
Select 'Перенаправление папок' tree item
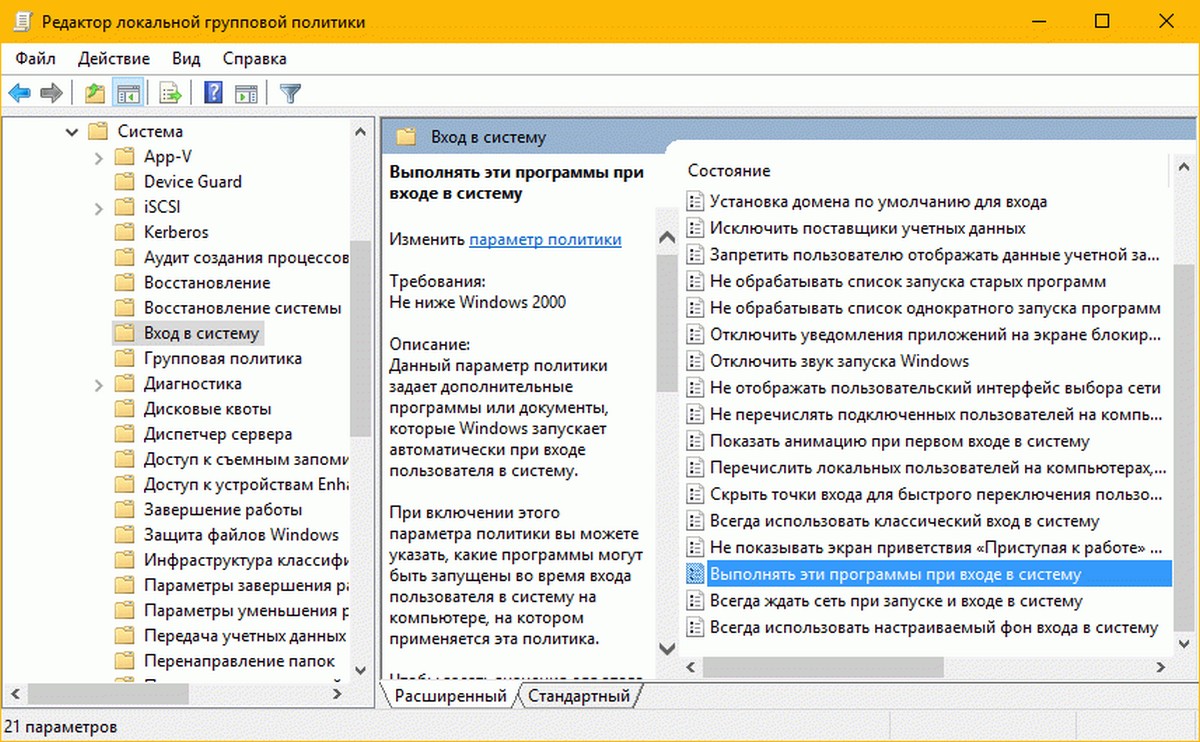tap(239, 661)
